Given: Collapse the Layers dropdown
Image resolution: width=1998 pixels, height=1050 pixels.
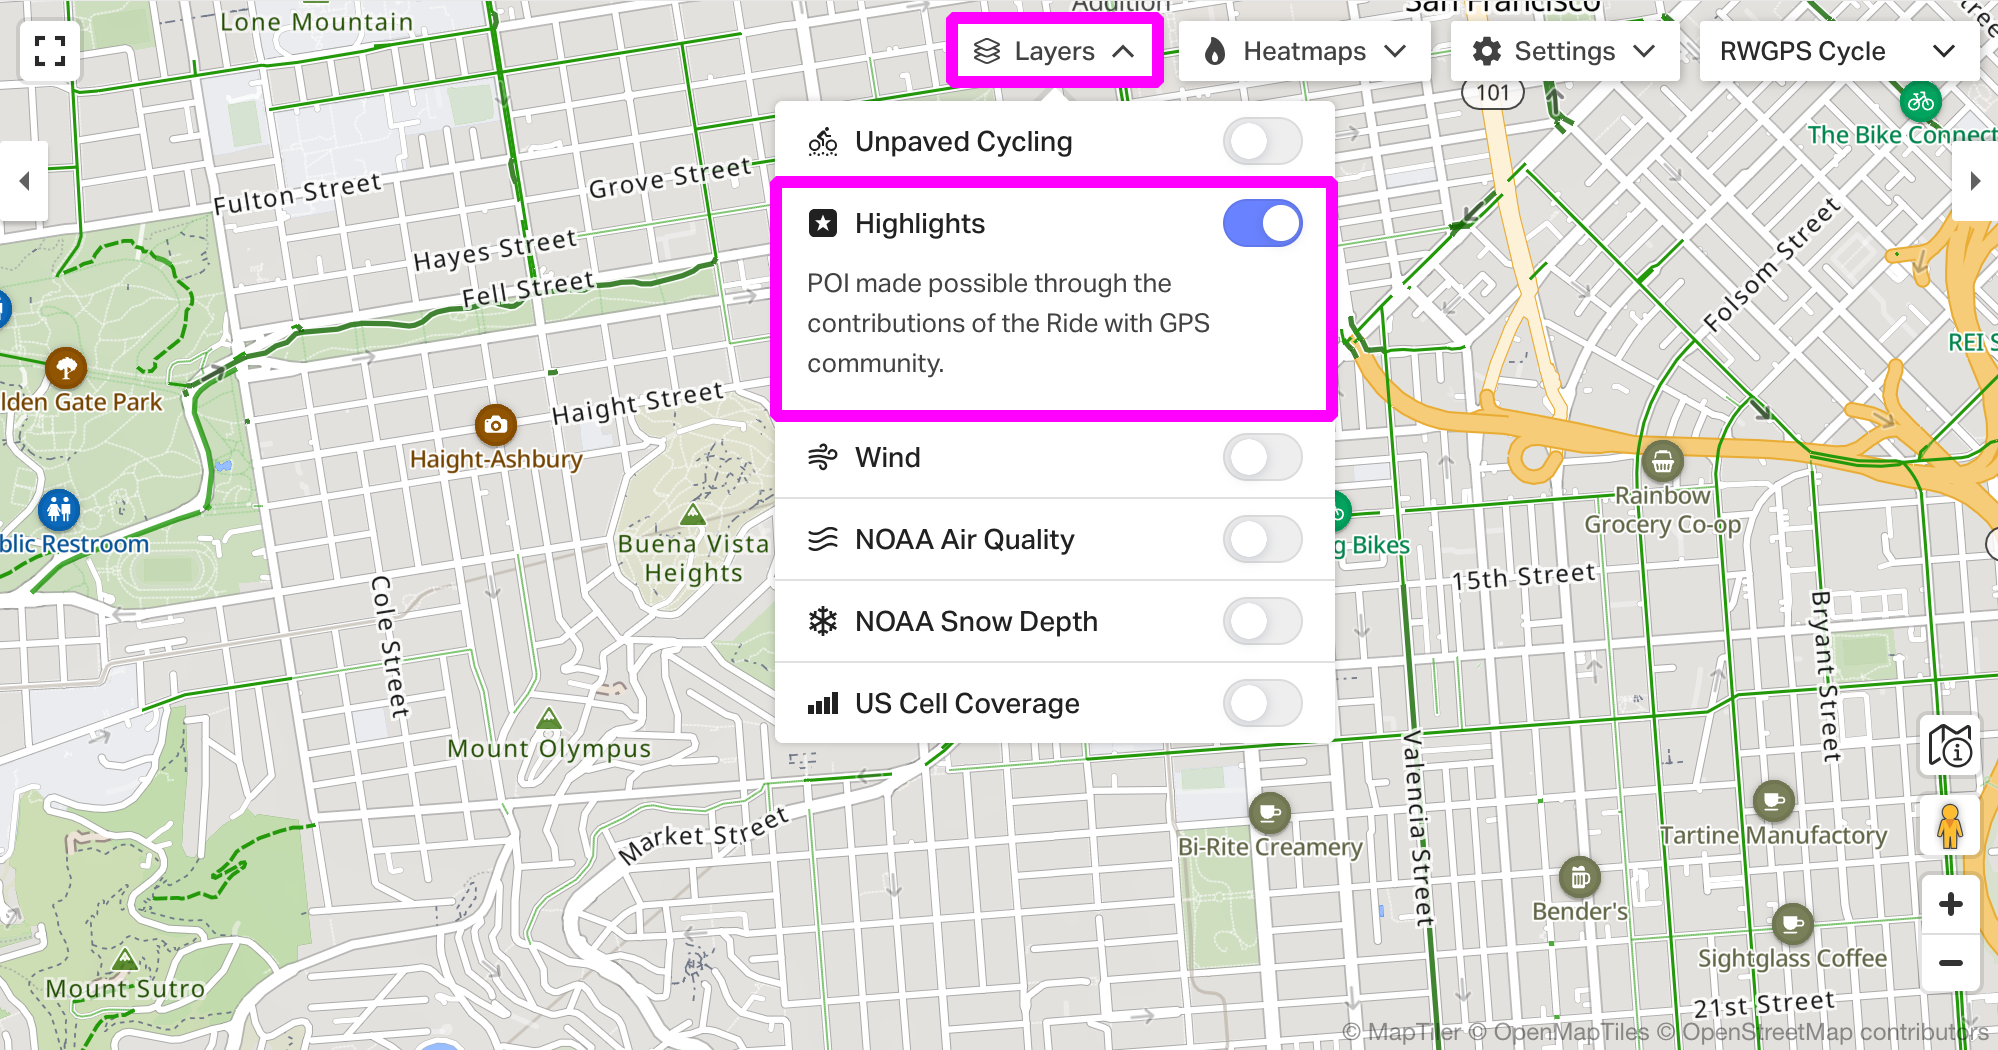Looking at the screenshot, I should (x=1054, y=51).
